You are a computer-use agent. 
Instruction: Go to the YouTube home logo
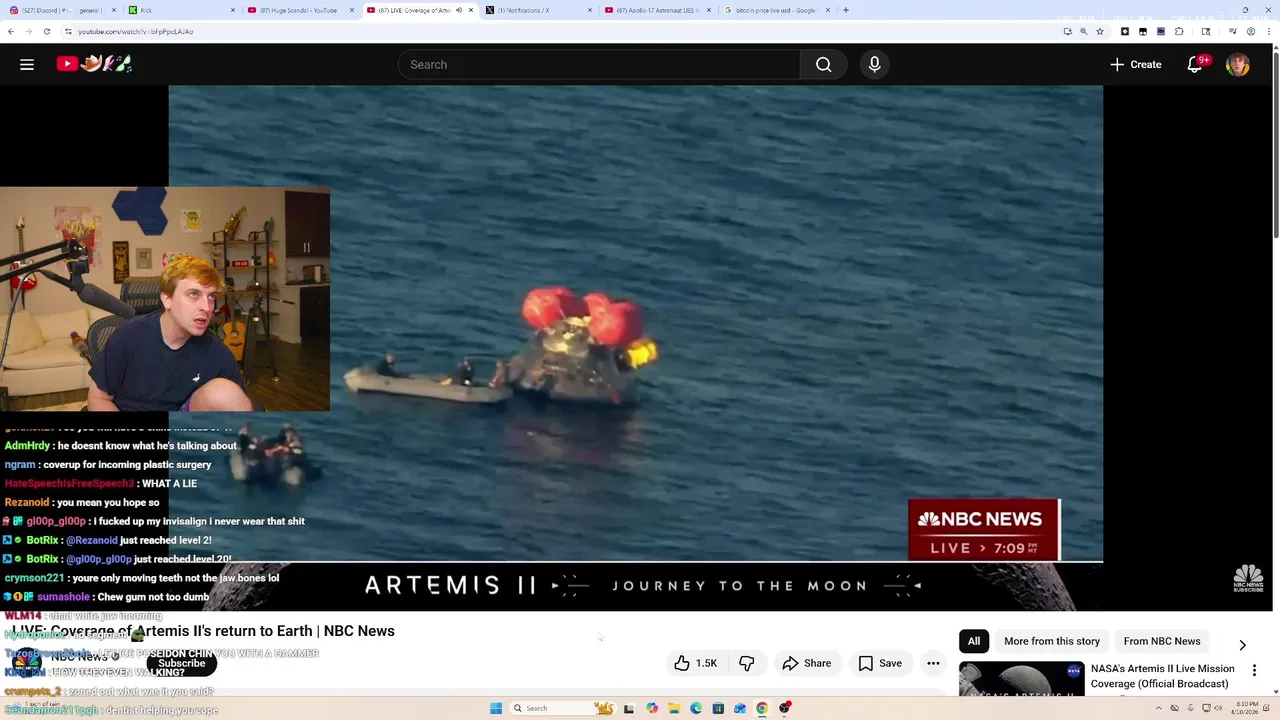(x=95, y=64)
